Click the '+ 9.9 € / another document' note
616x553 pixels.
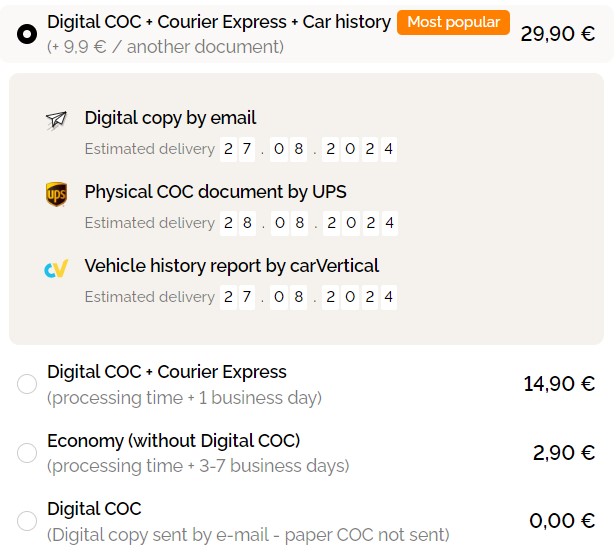165,47
